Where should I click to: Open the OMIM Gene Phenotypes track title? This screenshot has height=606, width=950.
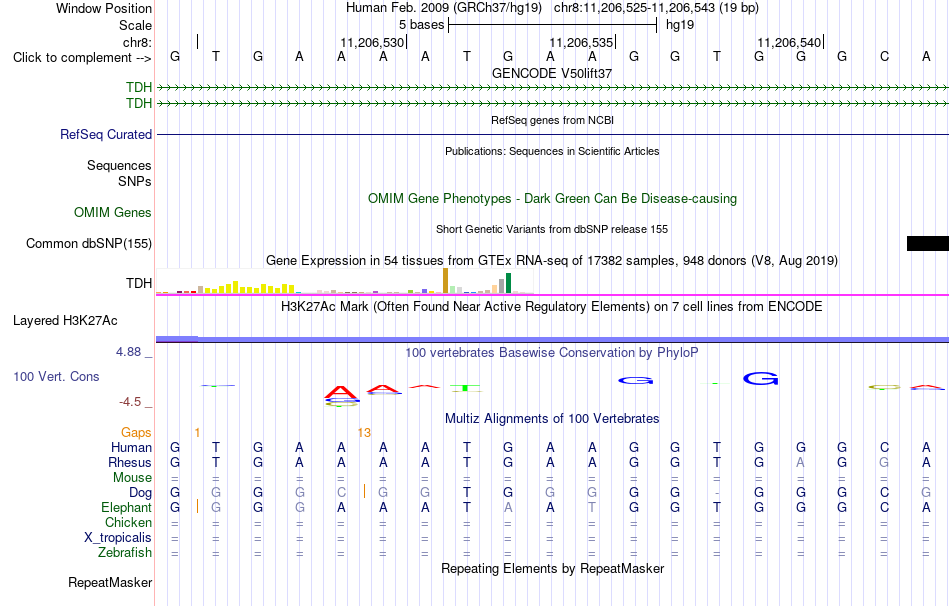click(x=552, y=199)
